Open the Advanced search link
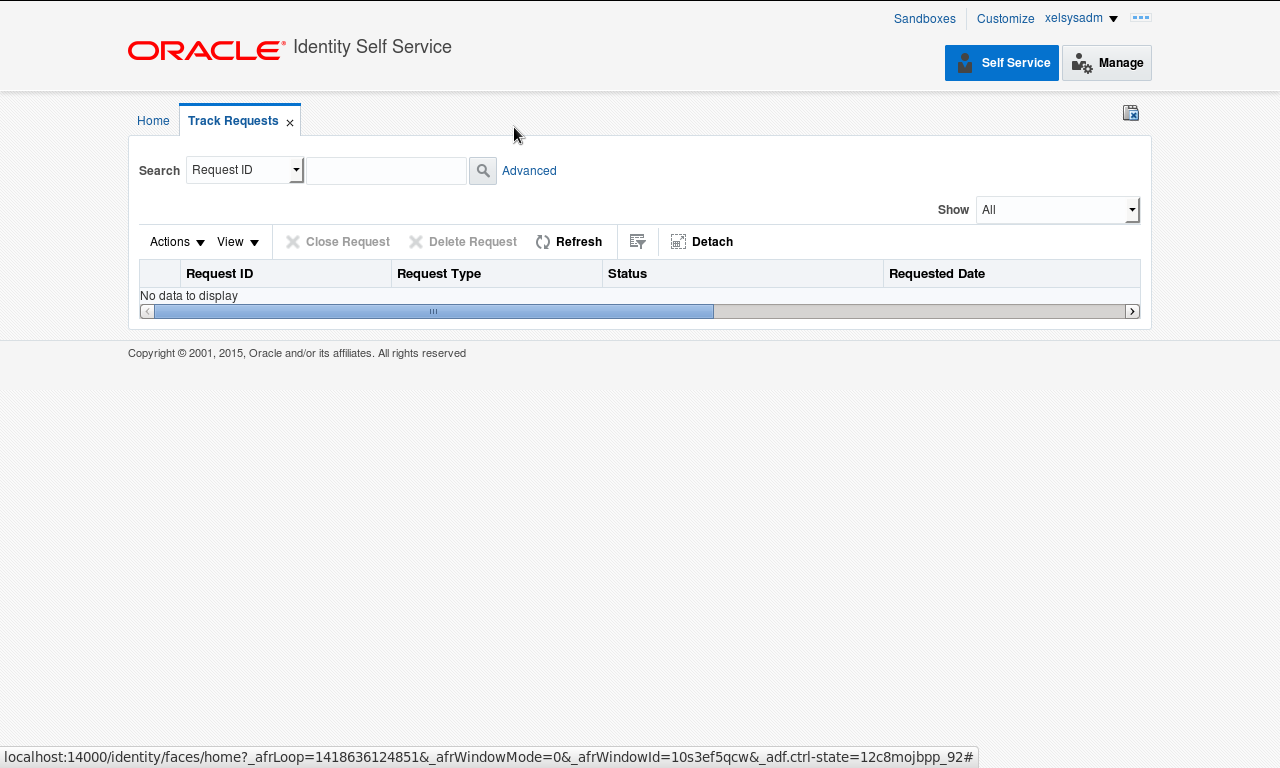1280x768 pixels. coord(528,170)
